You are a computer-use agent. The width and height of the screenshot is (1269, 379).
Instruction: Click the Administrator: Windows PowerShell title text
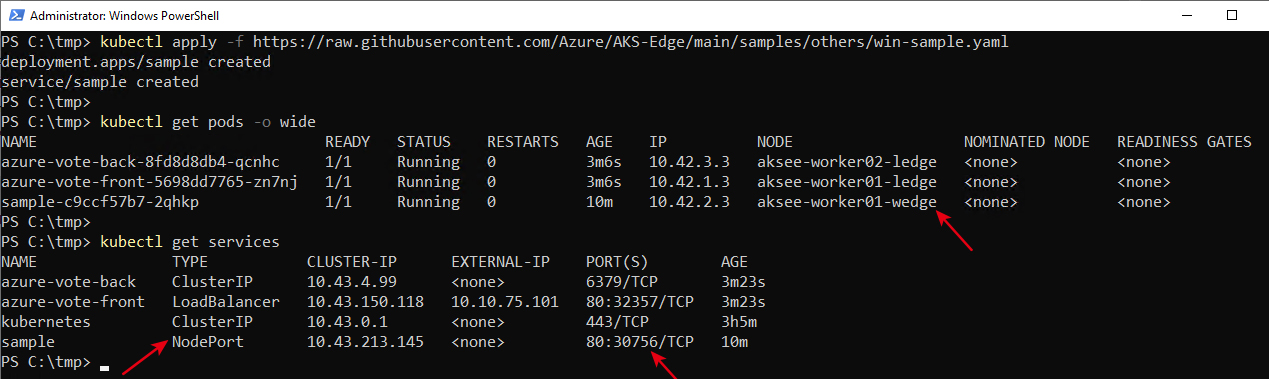126,16
